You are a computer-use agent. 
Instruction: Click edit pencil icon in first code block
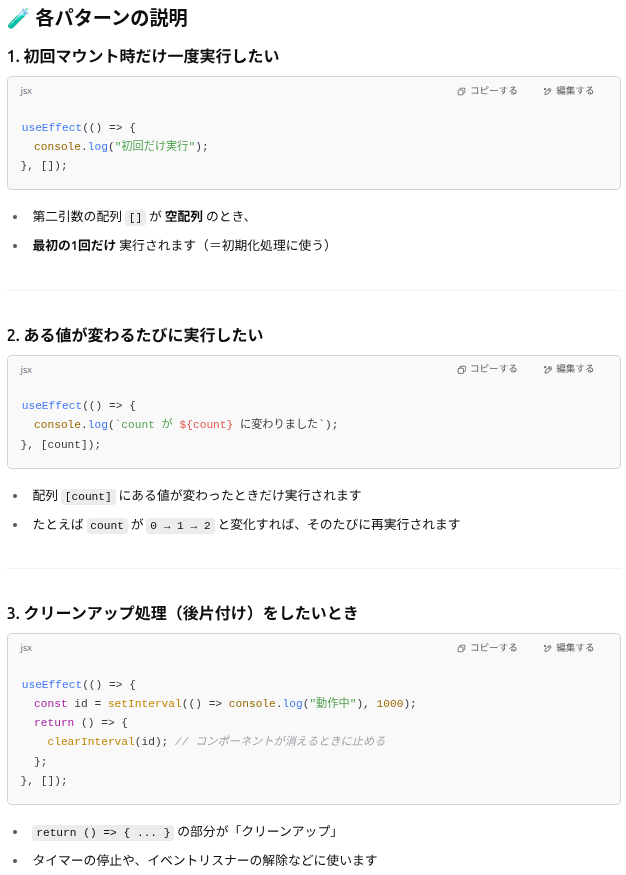547,91
